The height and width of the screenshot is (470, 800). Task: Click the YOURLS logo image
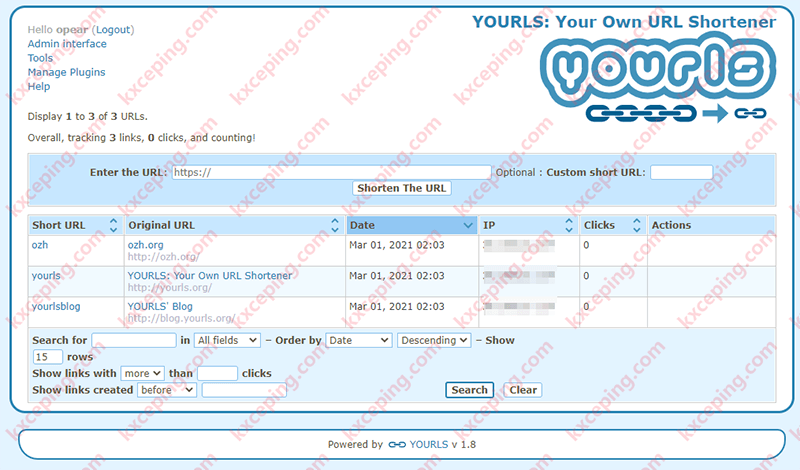click(x=658, y=78)
